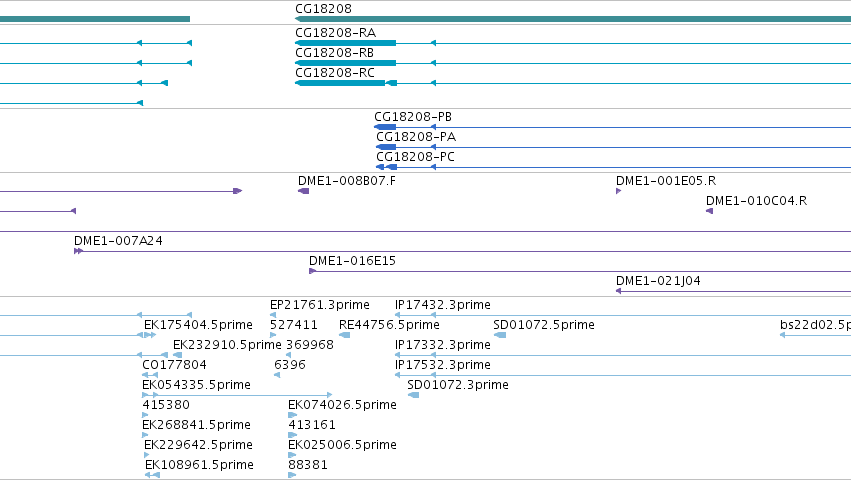The width and height of the screenshot is (851, 480).
Task: Select the IP17532.3prime EST label
Action: click(x=443, y=365)
